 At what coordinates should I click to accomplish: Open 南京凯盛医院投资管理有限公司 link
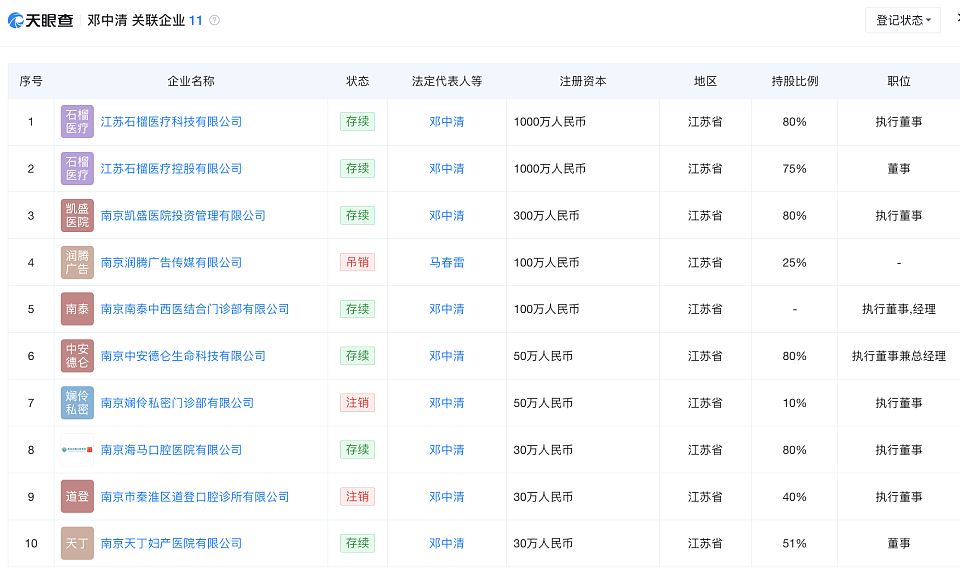pyautogui.click(x=183, y=216)
